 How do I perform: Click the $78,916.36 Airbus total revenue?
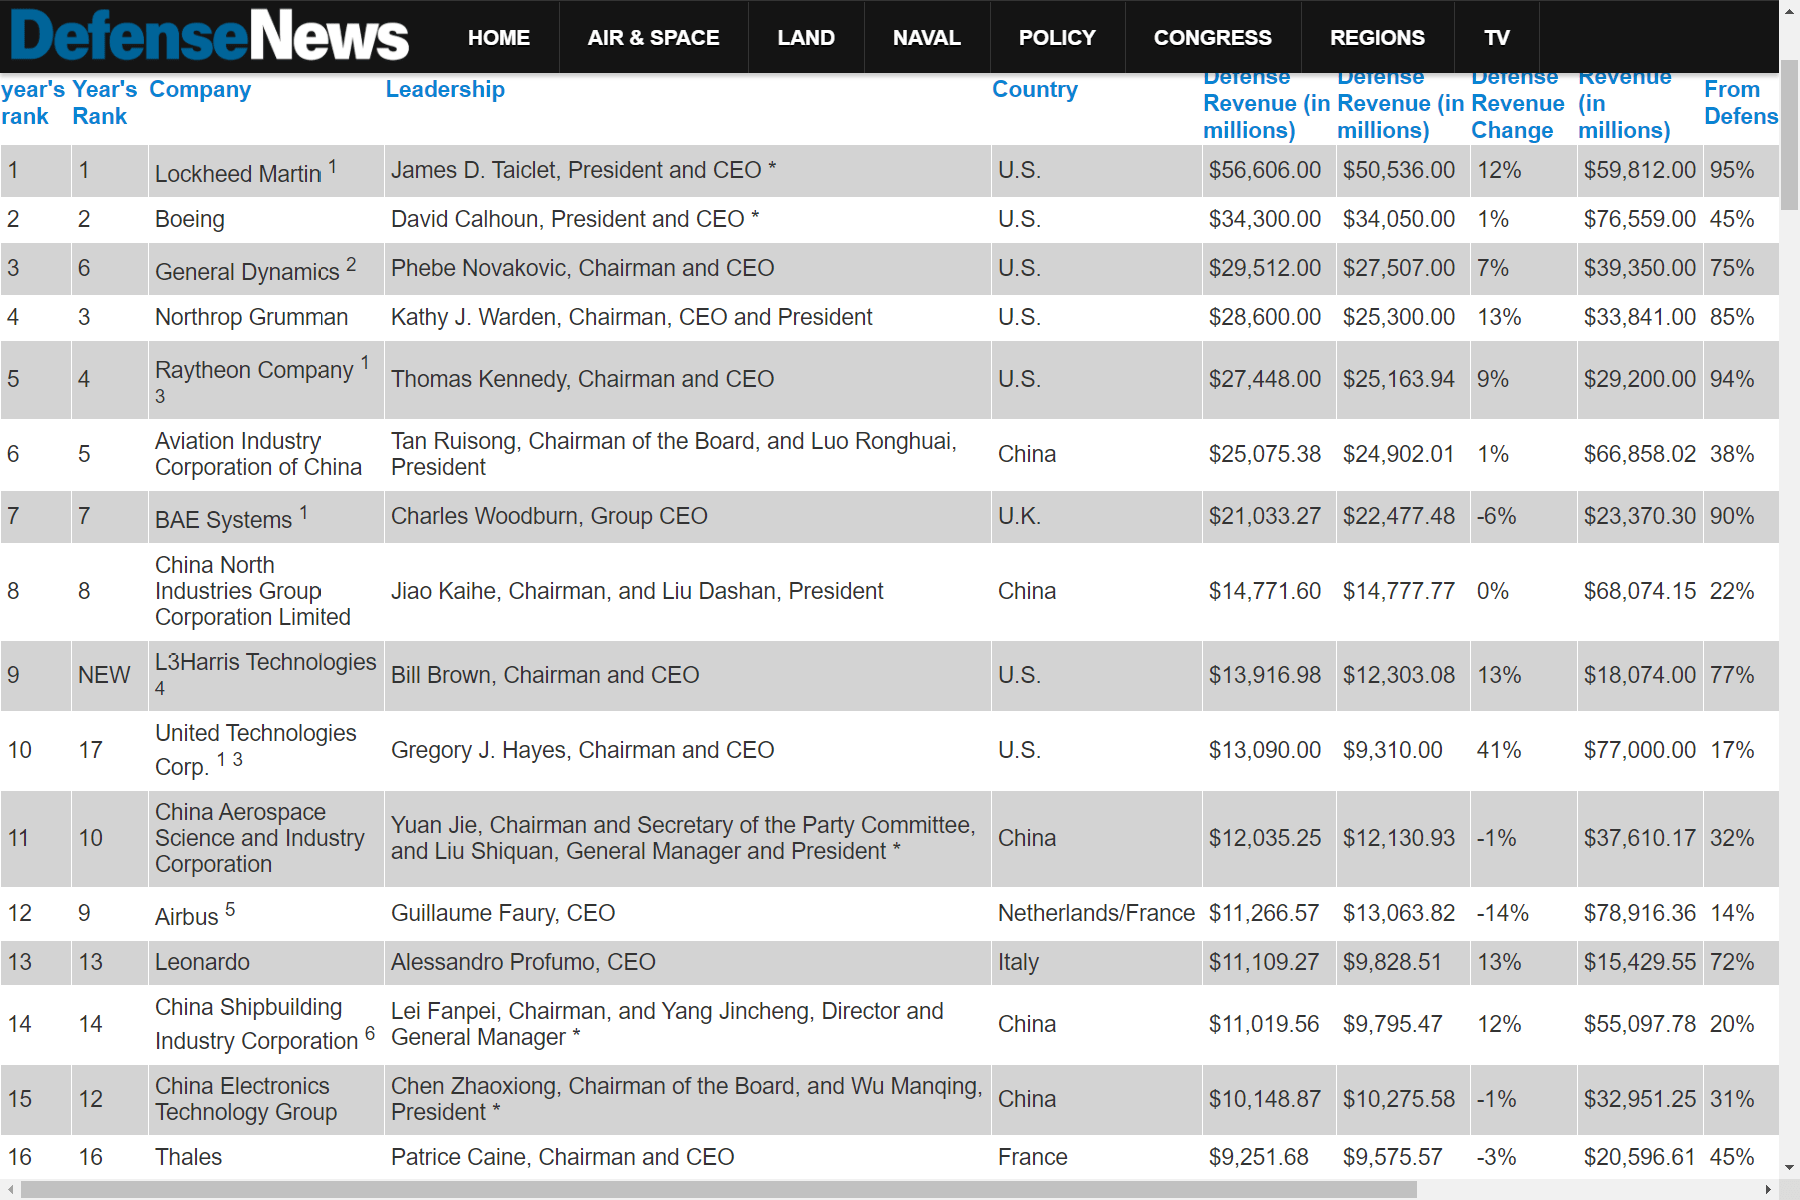1639,913
